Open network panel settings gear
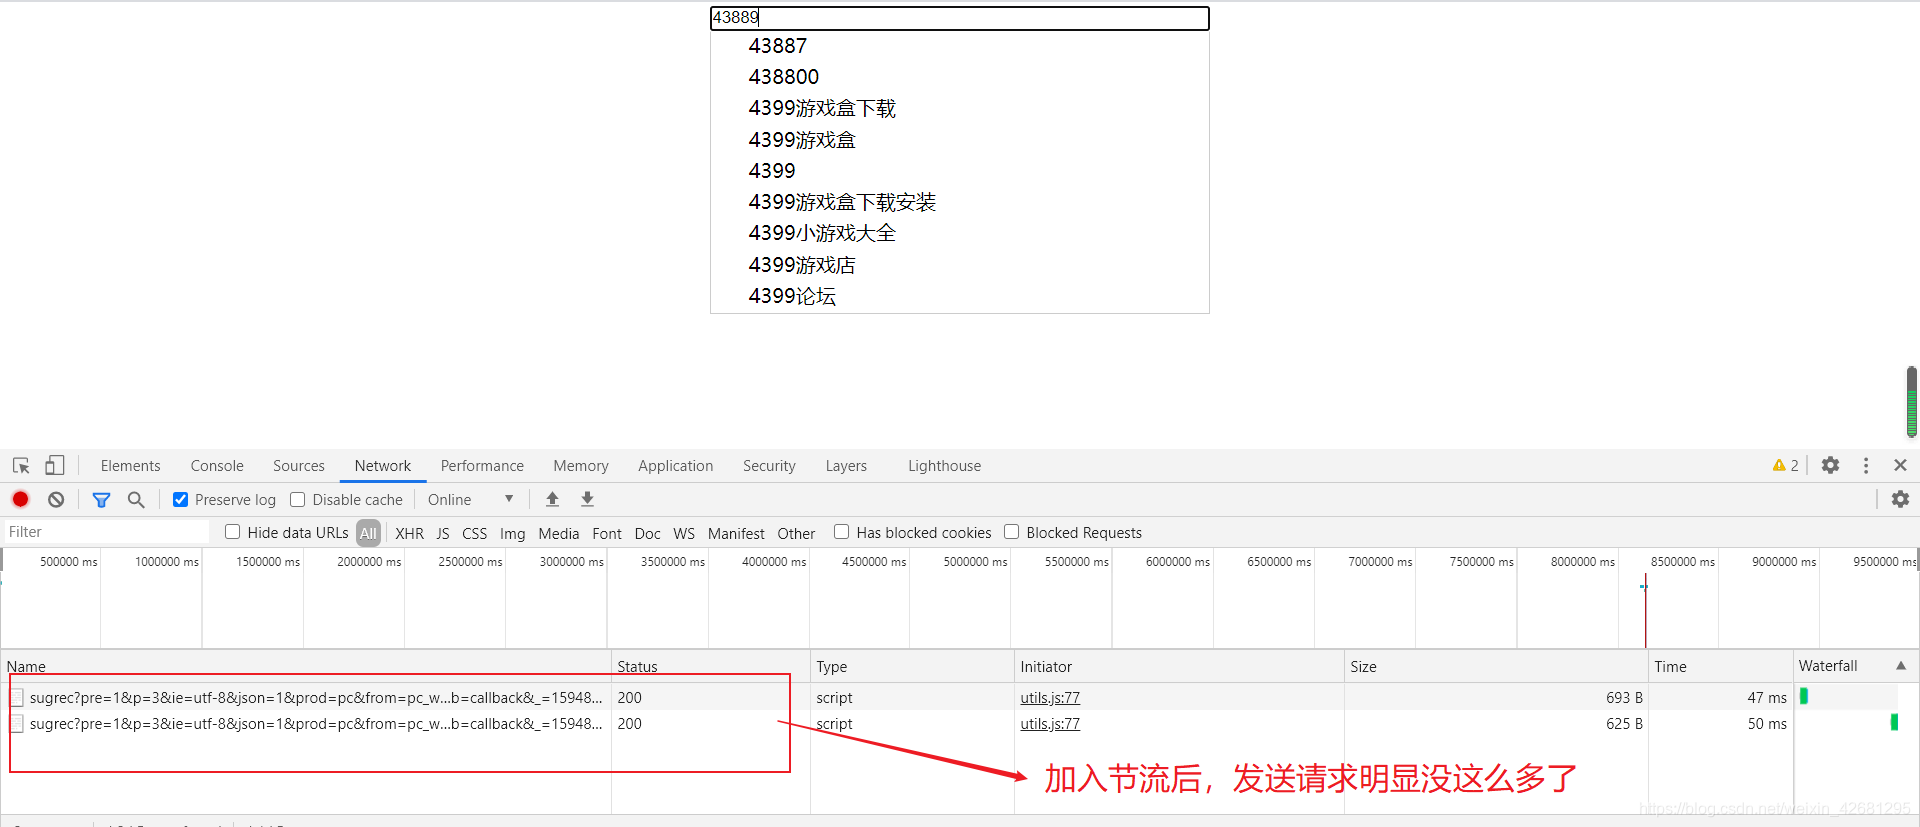 [x=1900, y=499]
